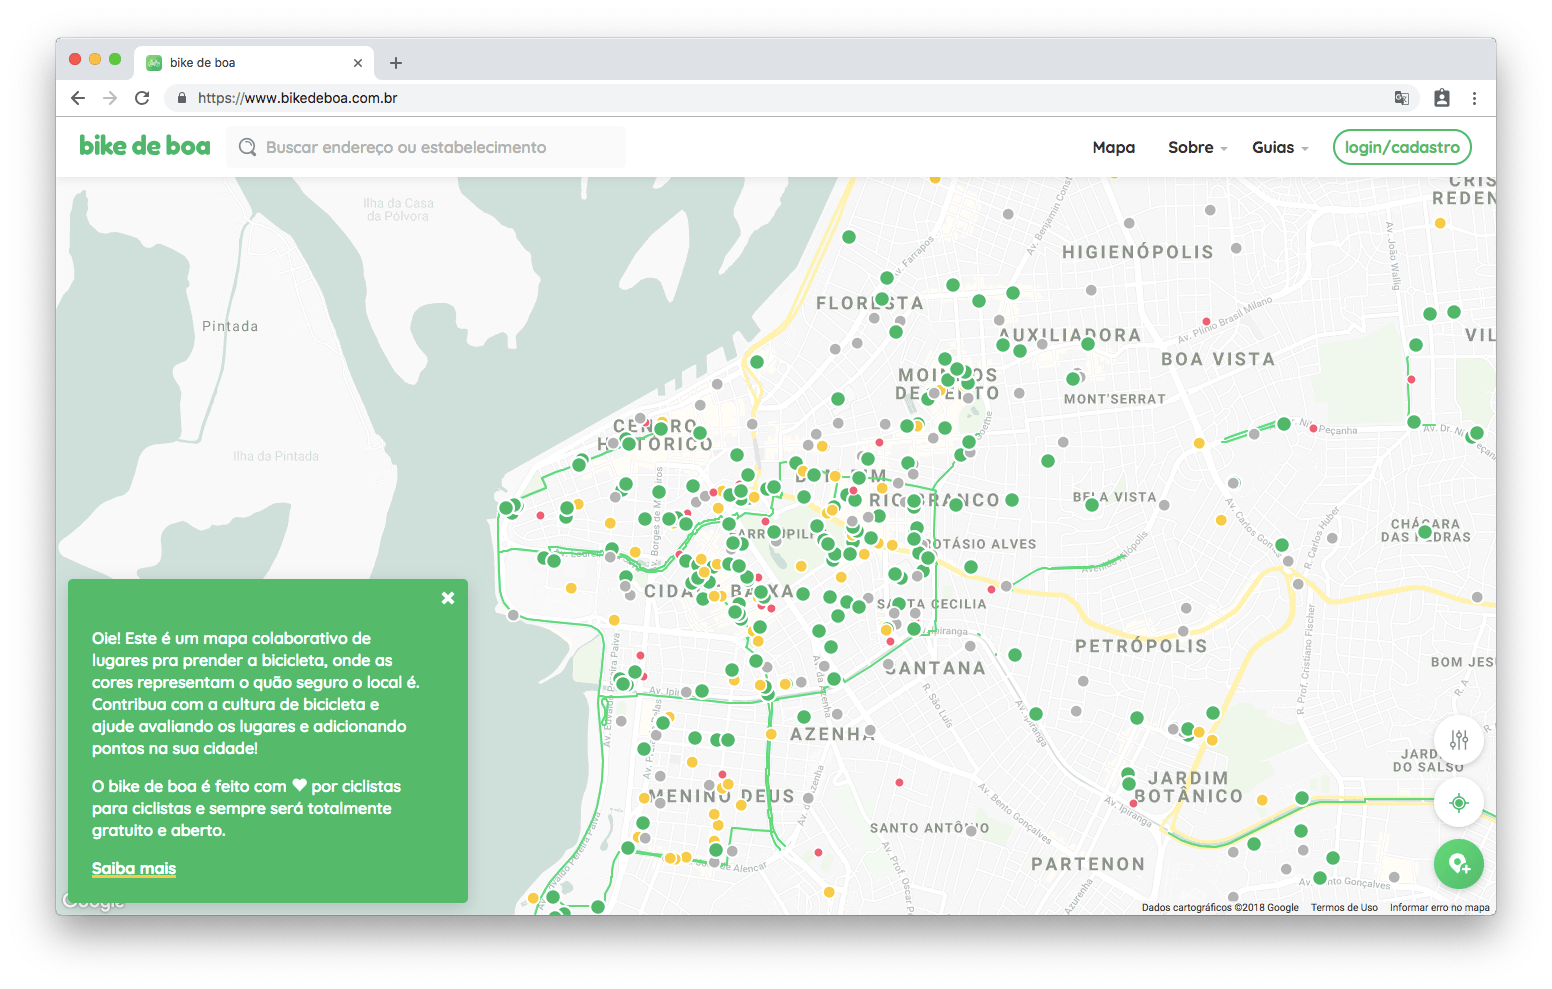Open Termos de Uso map link
The image size is (1552, 989).
point(1344,908)
